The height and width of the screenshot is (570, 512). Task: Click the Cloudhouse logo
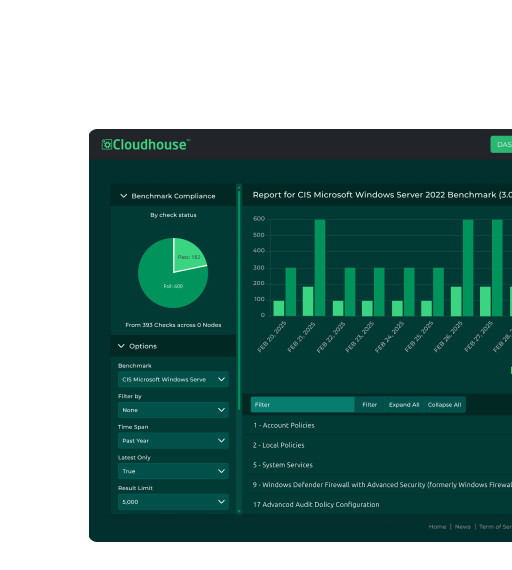click(145, 145)
